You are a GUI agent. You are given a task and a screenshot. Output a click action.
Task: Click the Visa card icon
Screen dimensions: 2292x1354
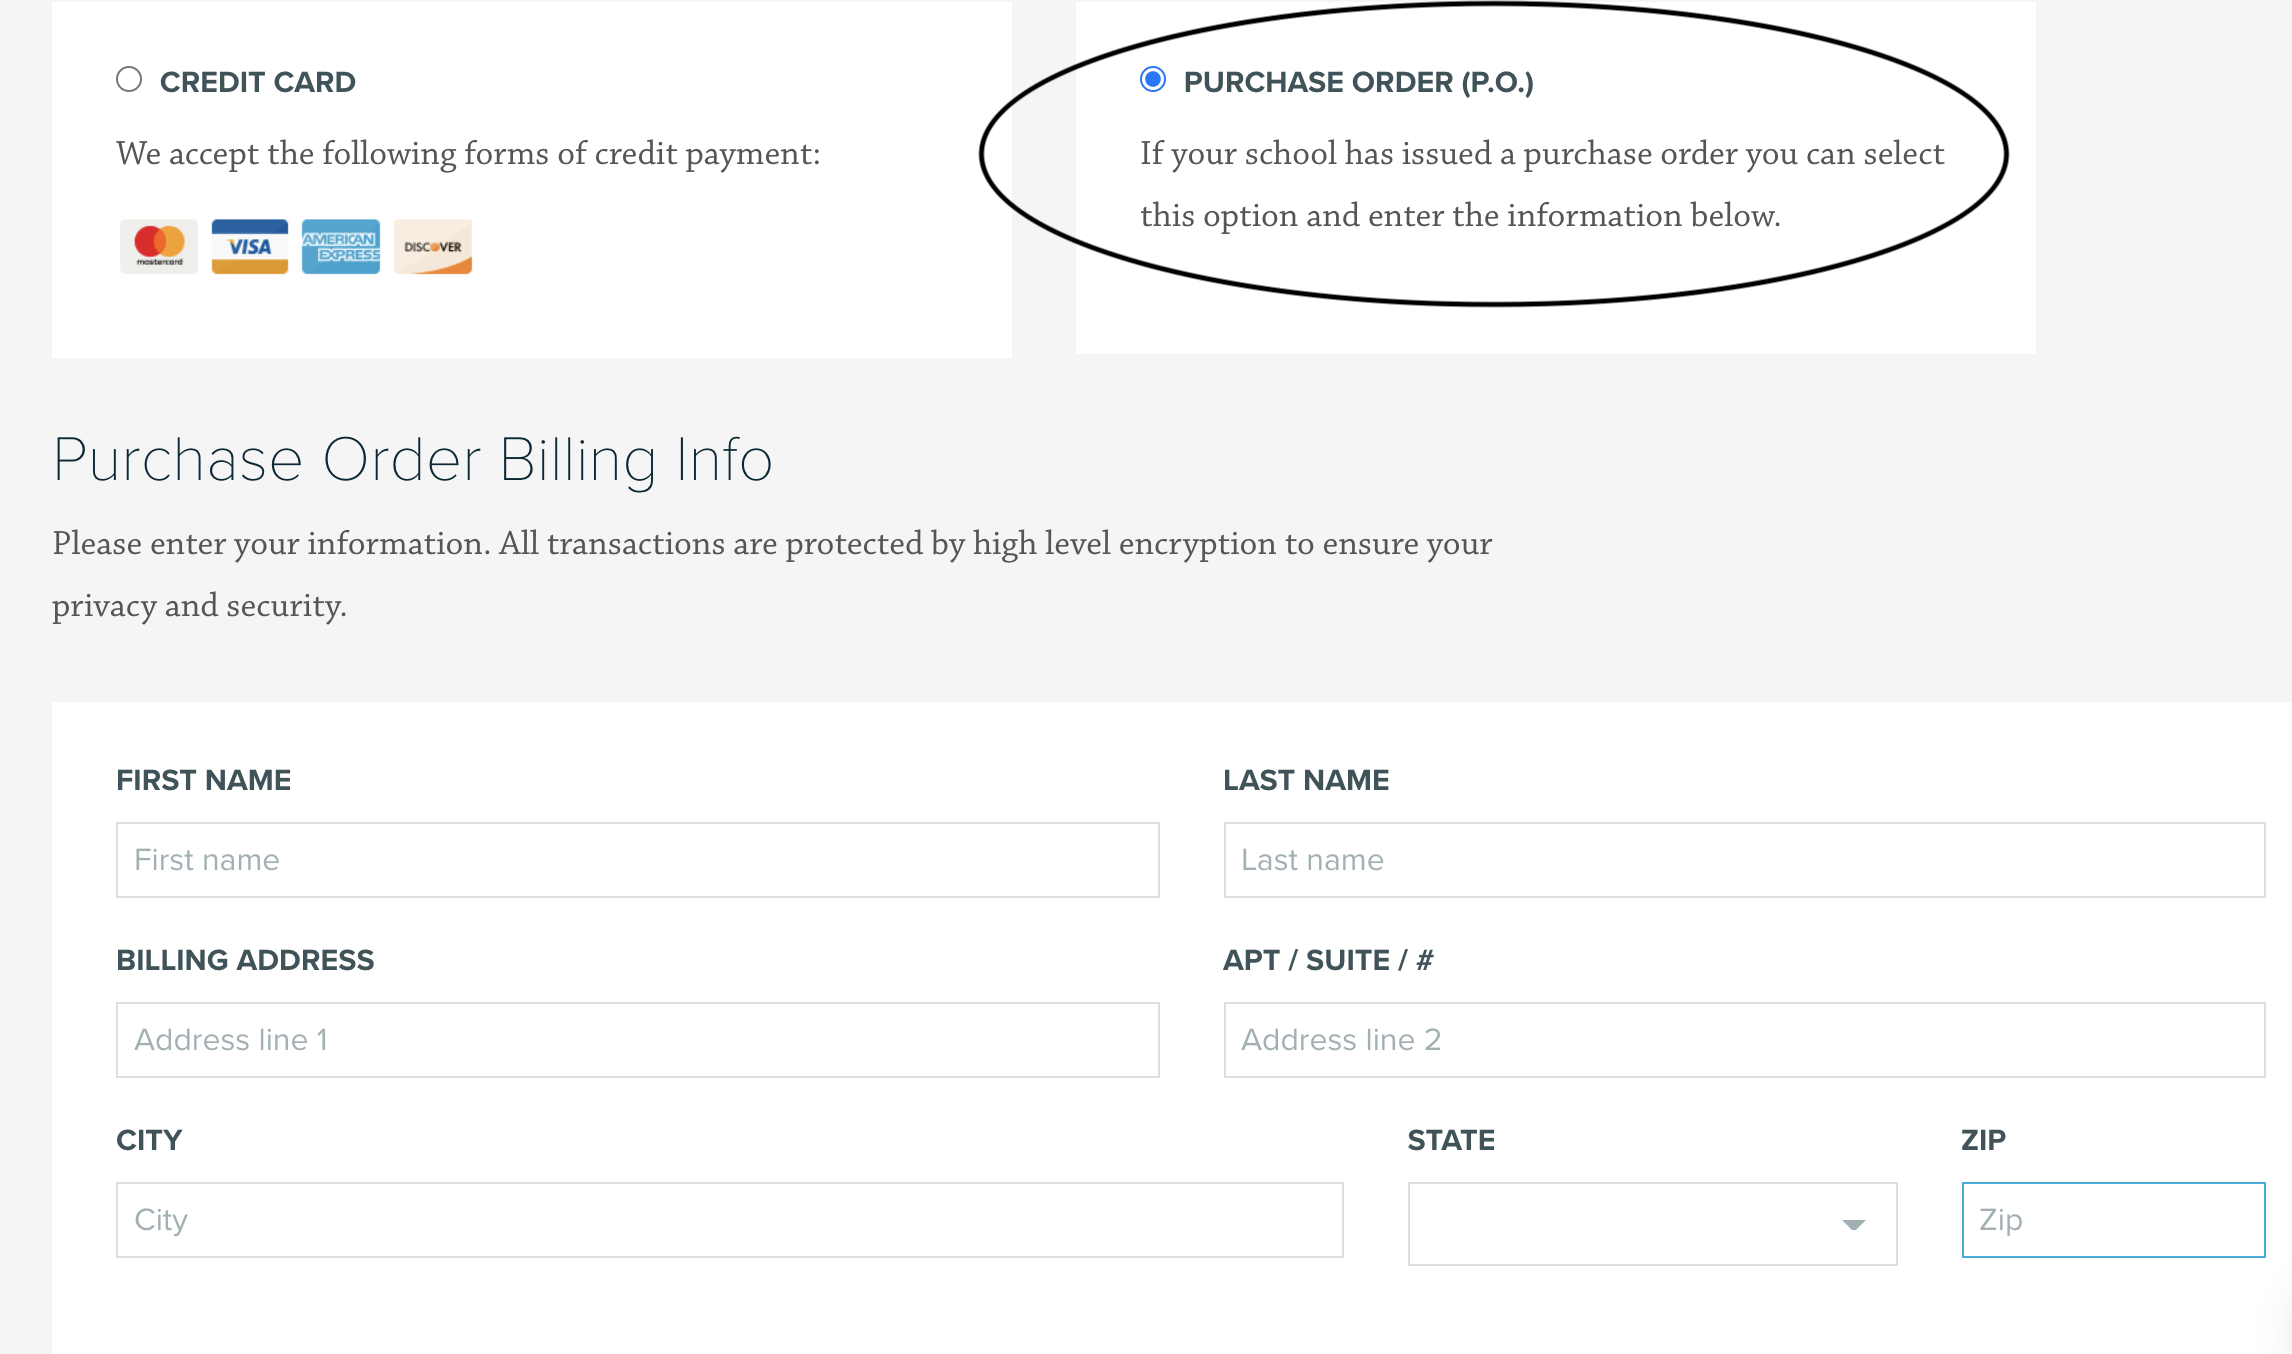(x=250, y=246)
